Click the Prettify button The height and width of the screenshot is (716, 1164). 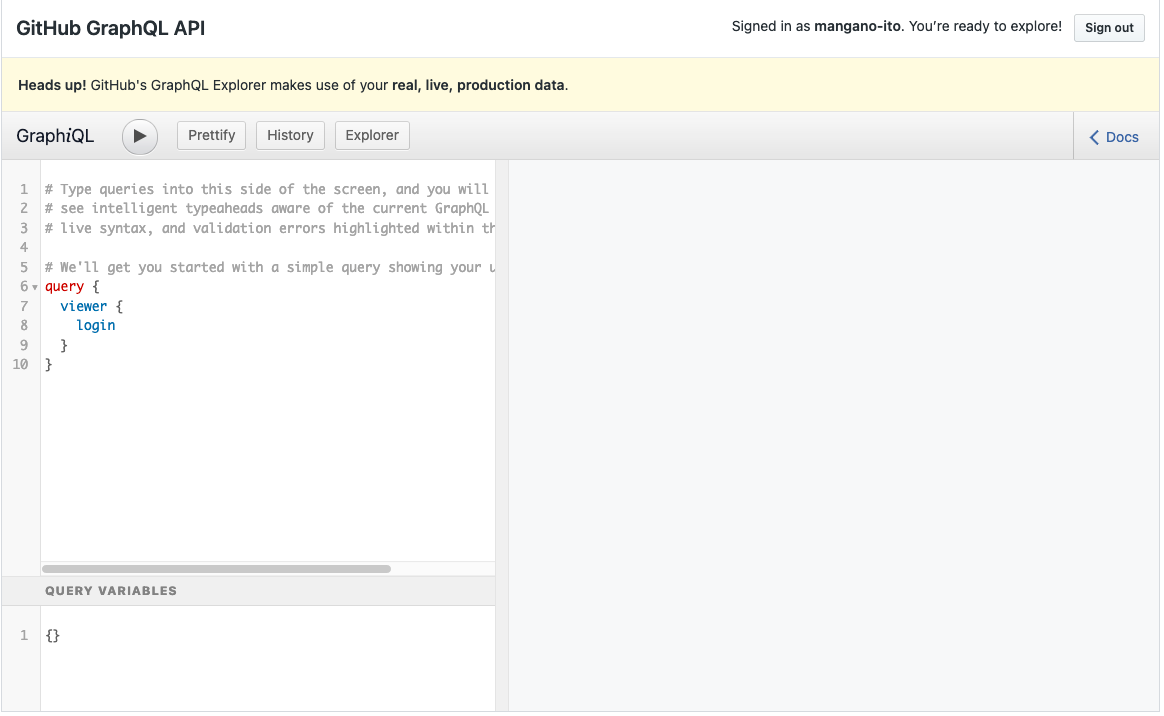click(212, 136)
